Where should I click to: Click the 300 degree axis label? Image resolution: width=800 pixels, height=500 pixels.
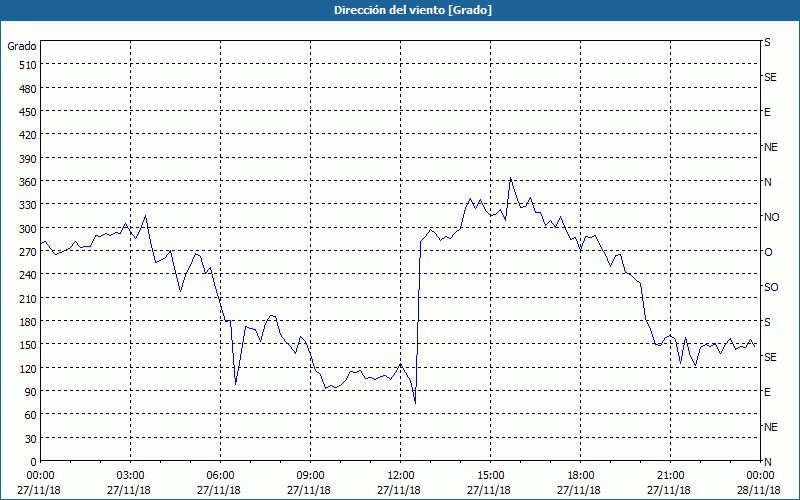point(28,229)
